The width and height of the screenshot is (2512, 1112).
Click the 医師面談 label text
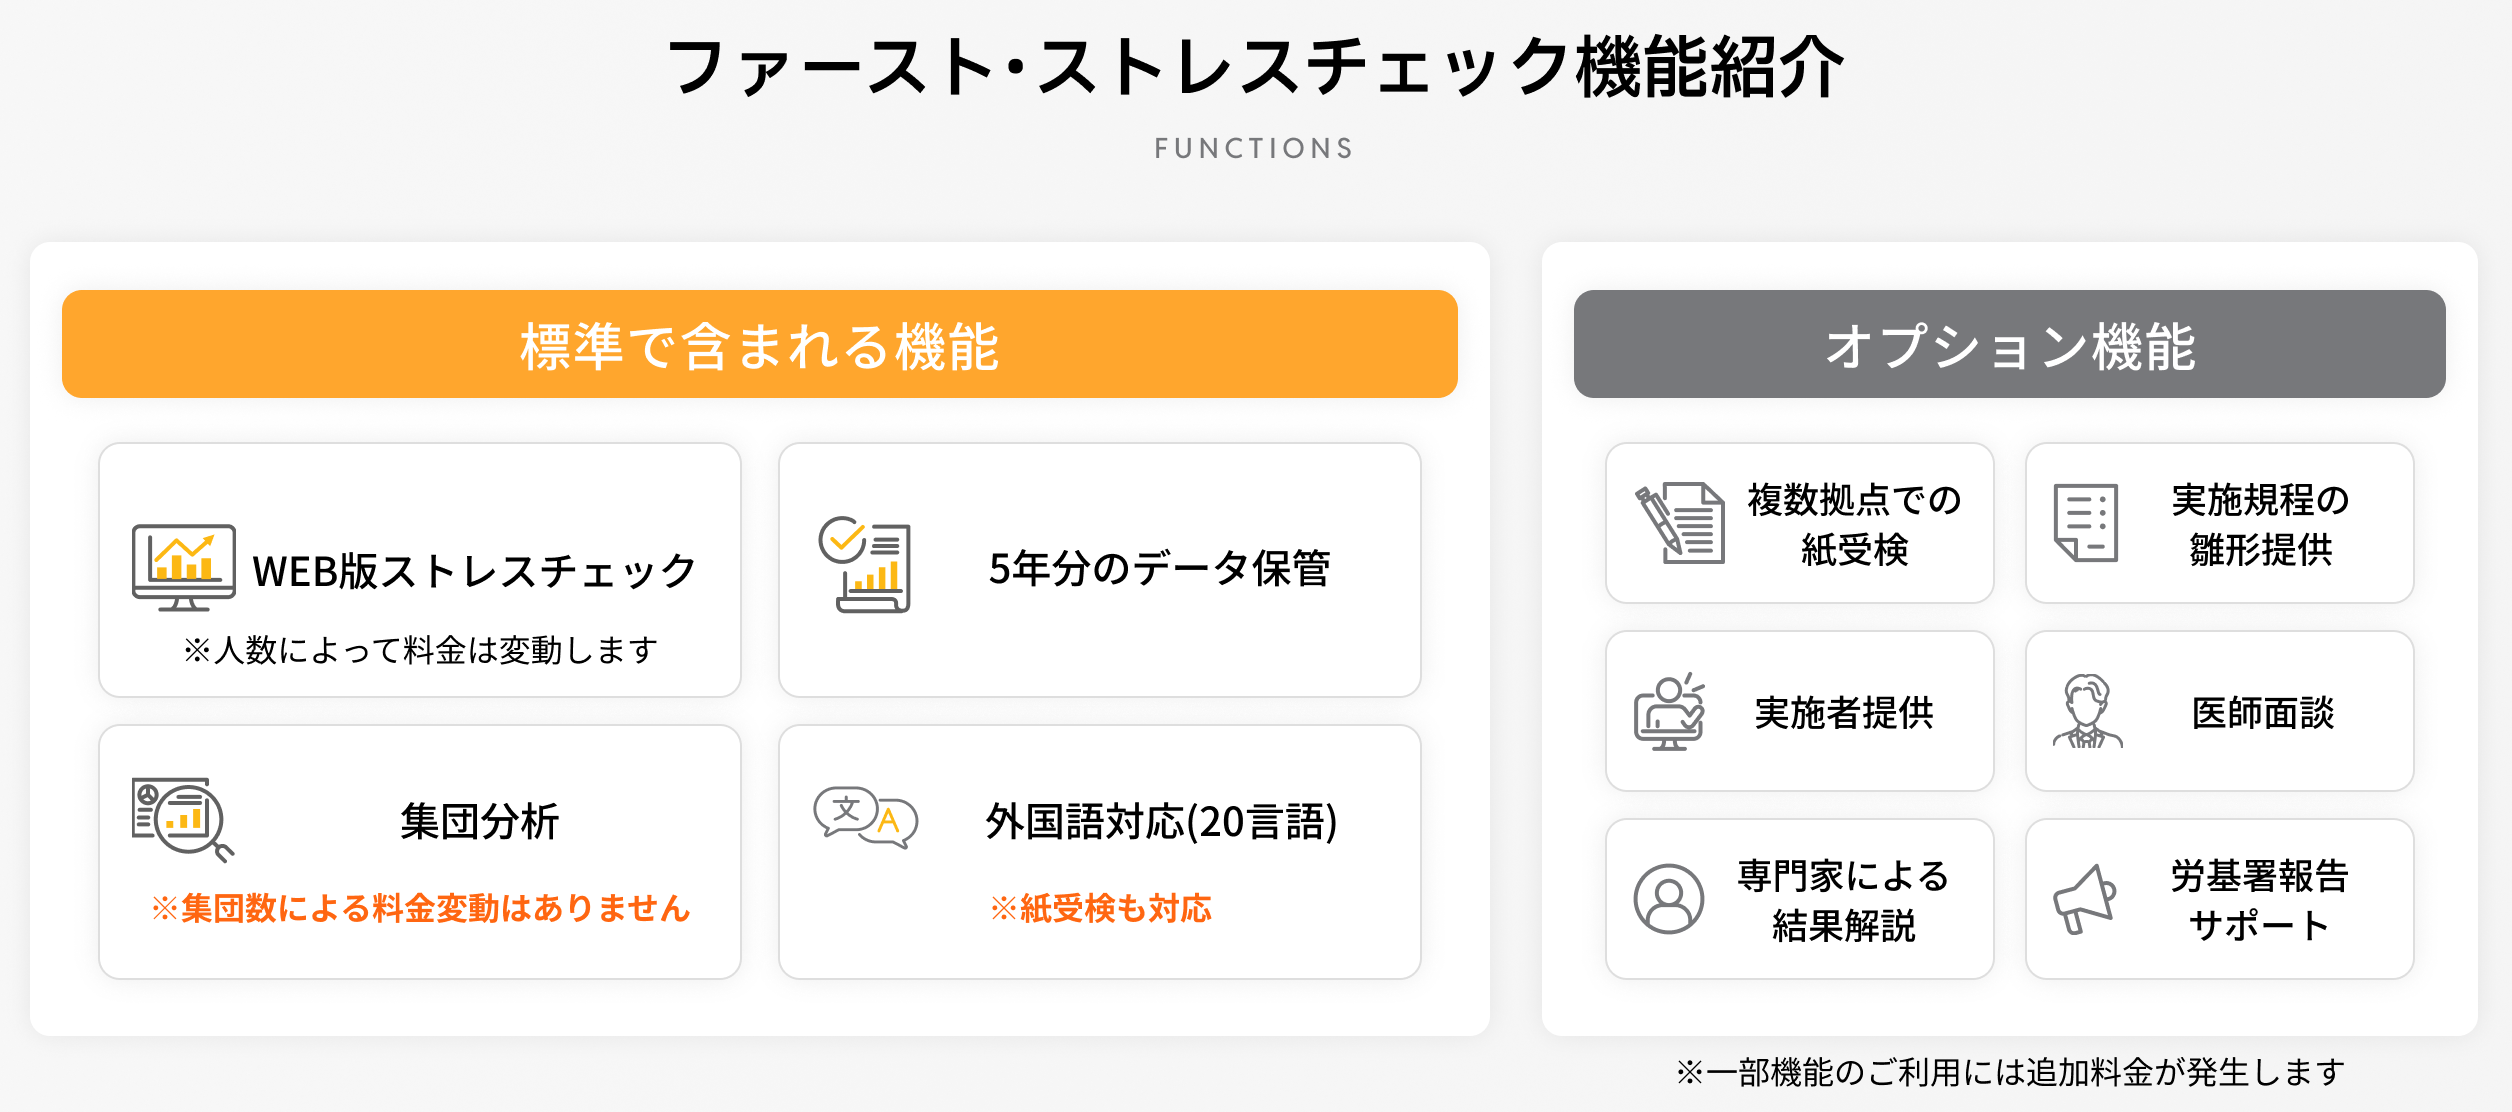[x=2262, y=713]
